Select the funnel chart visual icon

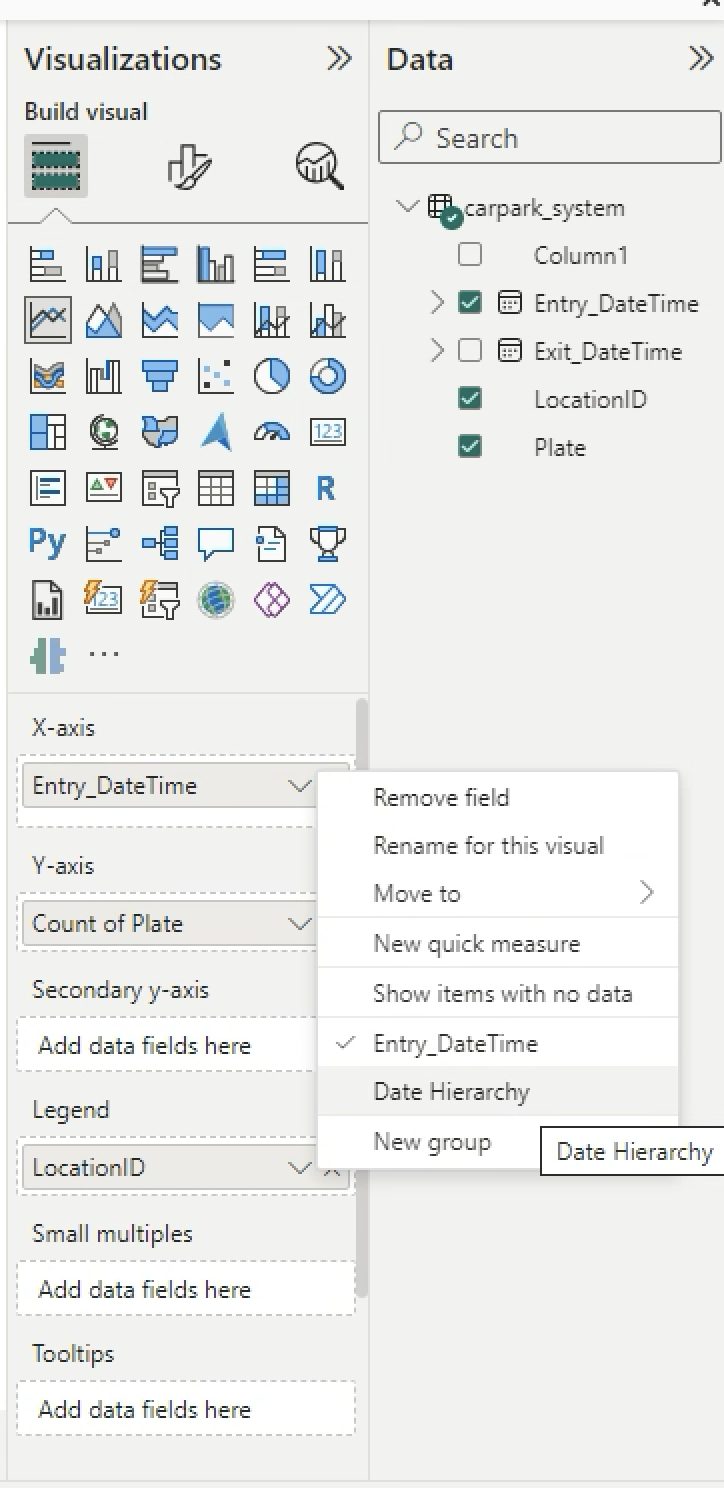tap(160, 376)
